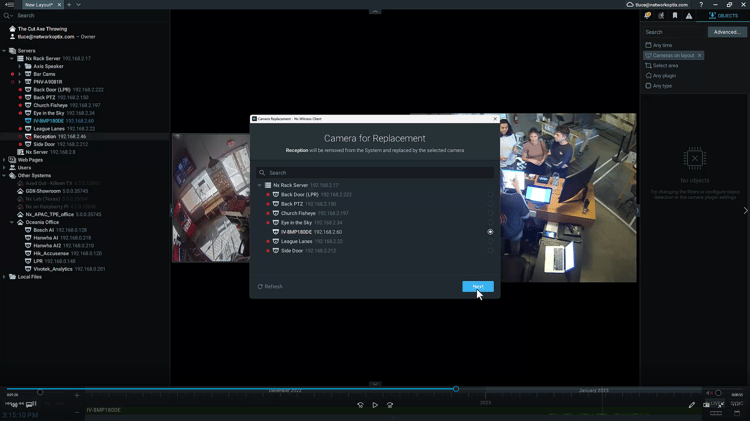This screenshot has width=750, height=421.
Task: Select Back PTZ radio button in dialog
Action: pos(490,204)
